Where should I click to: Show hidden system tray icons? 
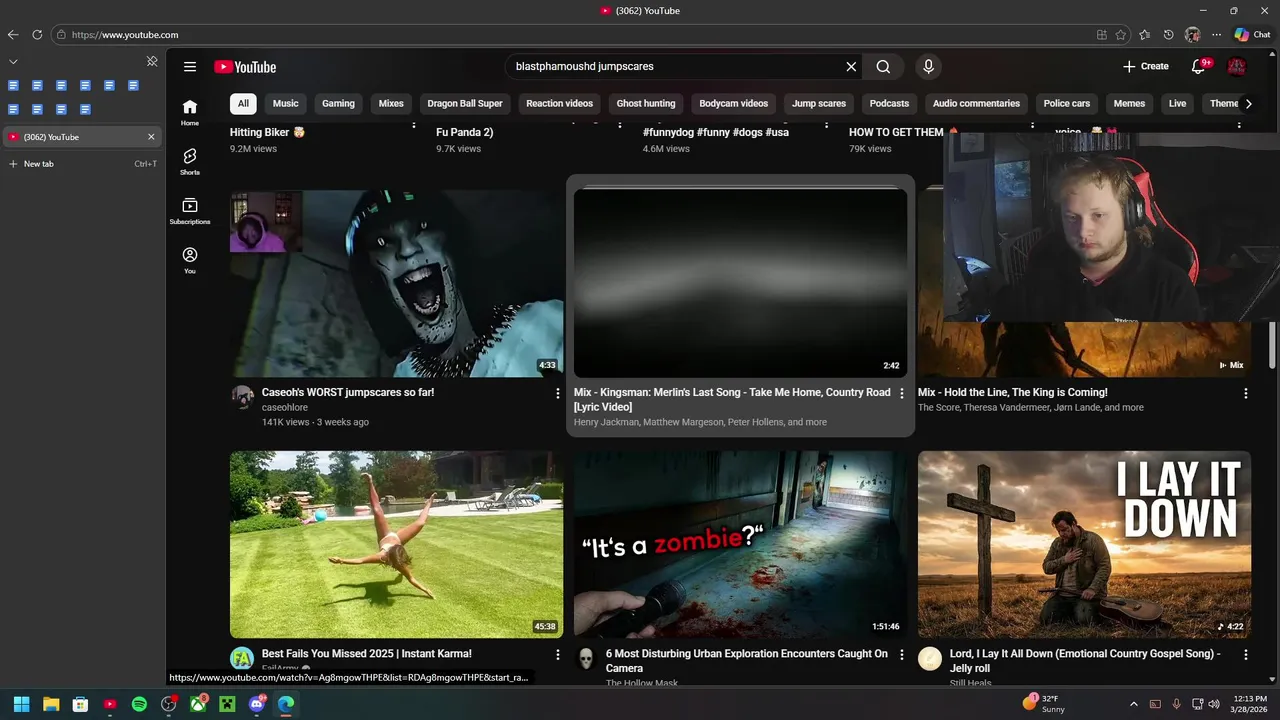click(x=1133, y=704)
